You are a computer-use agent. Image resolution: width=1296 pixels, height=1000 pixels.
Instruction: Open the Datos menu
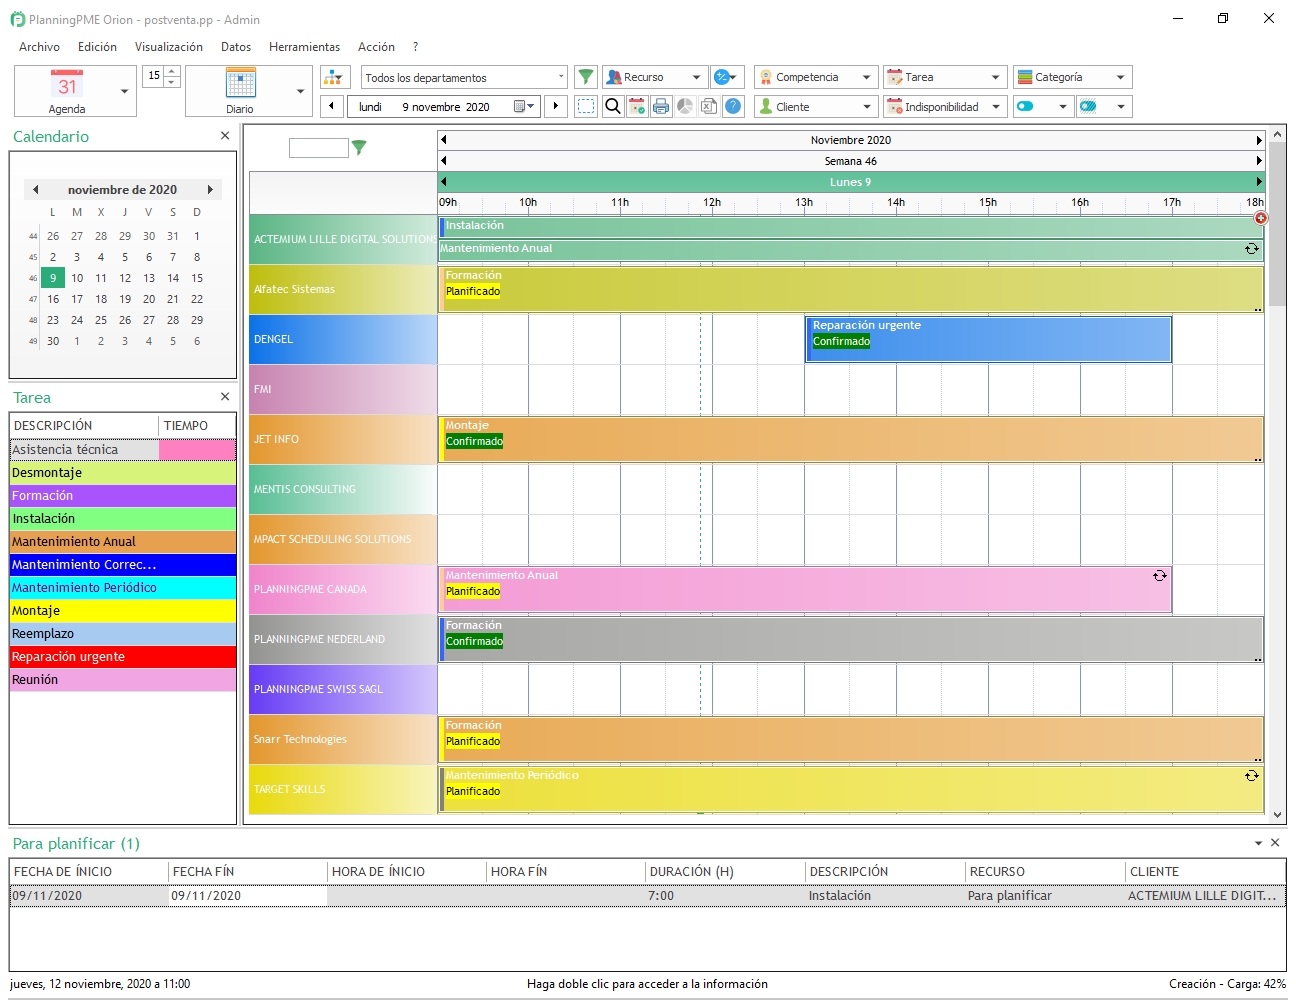click(x=236, y=47)
